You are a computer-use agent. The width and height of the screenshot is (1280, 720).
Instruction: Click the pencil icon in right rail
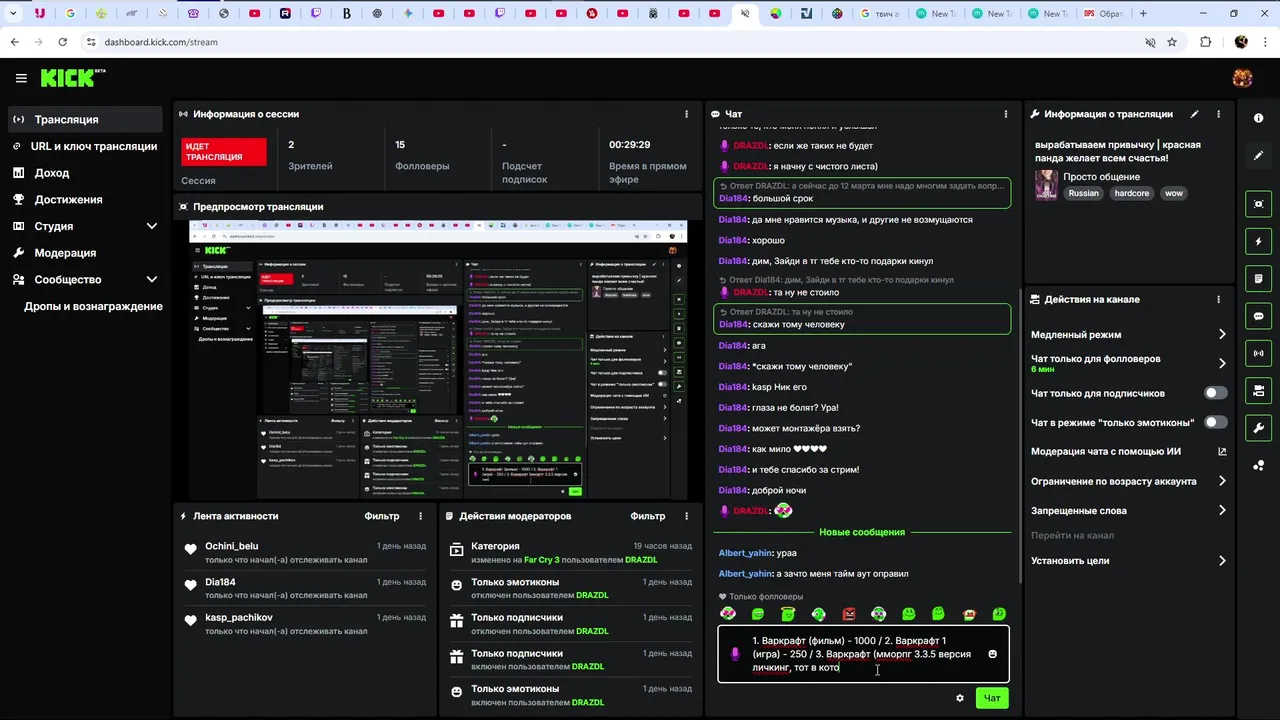[1258, 156]
